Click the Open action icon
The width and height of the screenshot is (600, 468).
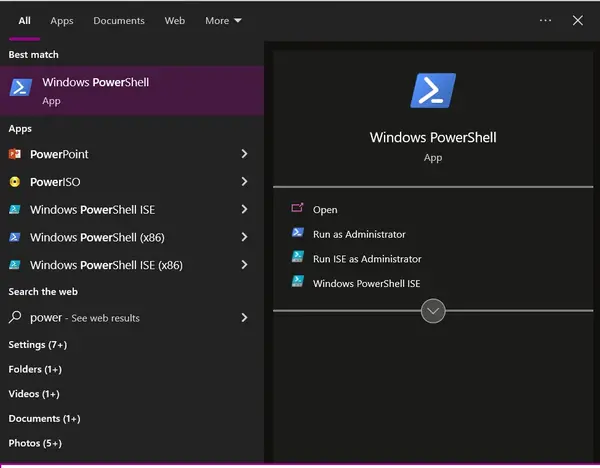pos(297,208)
